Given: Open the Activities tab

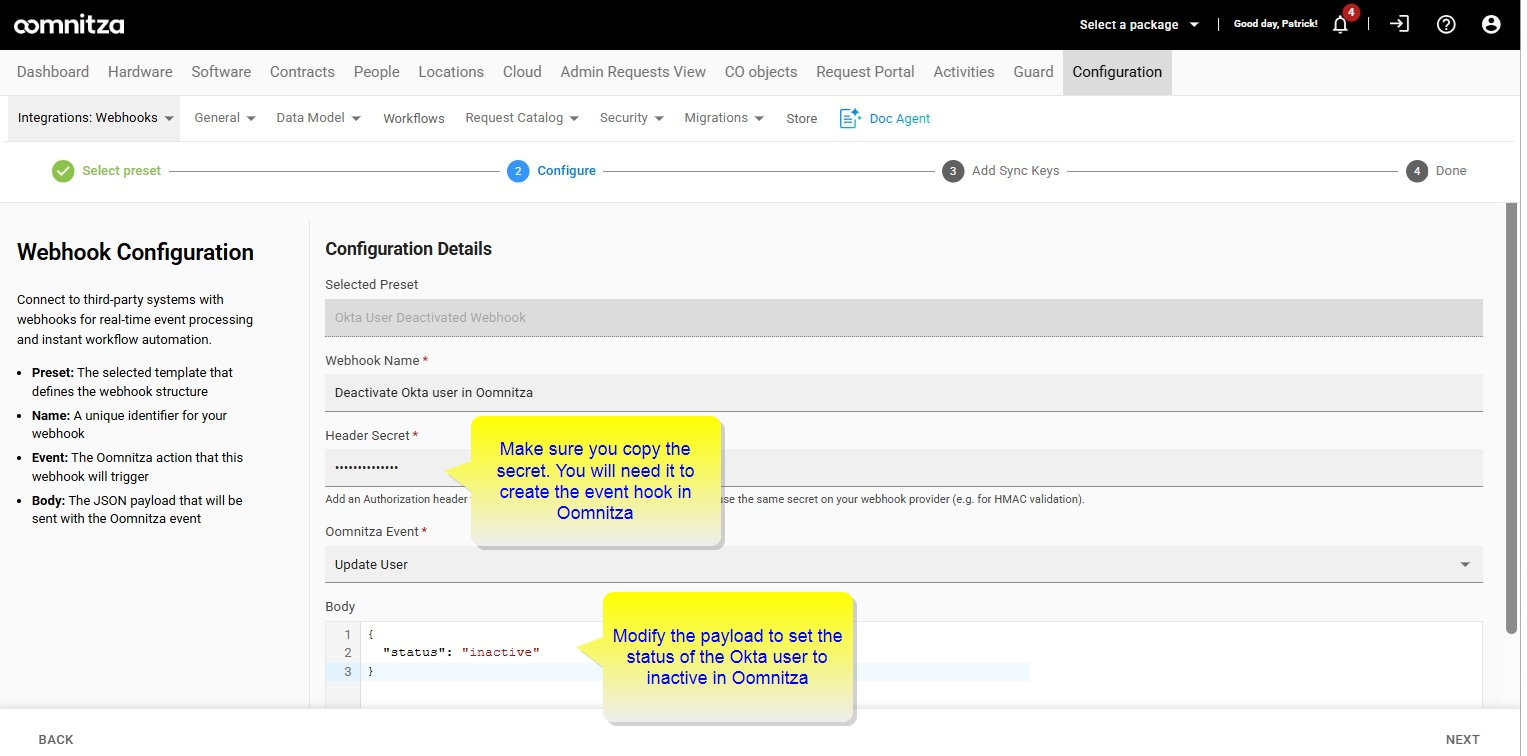Looking at the screenshot, I should pos(964,72).
